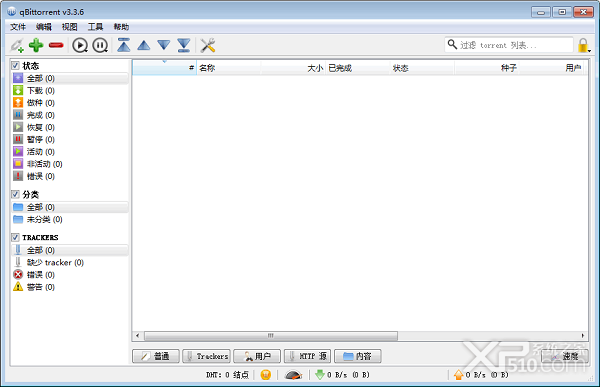The height and width of the screenshot is (387, 600).
Task: Click the pause all toolbar icon
Action: 100,45
